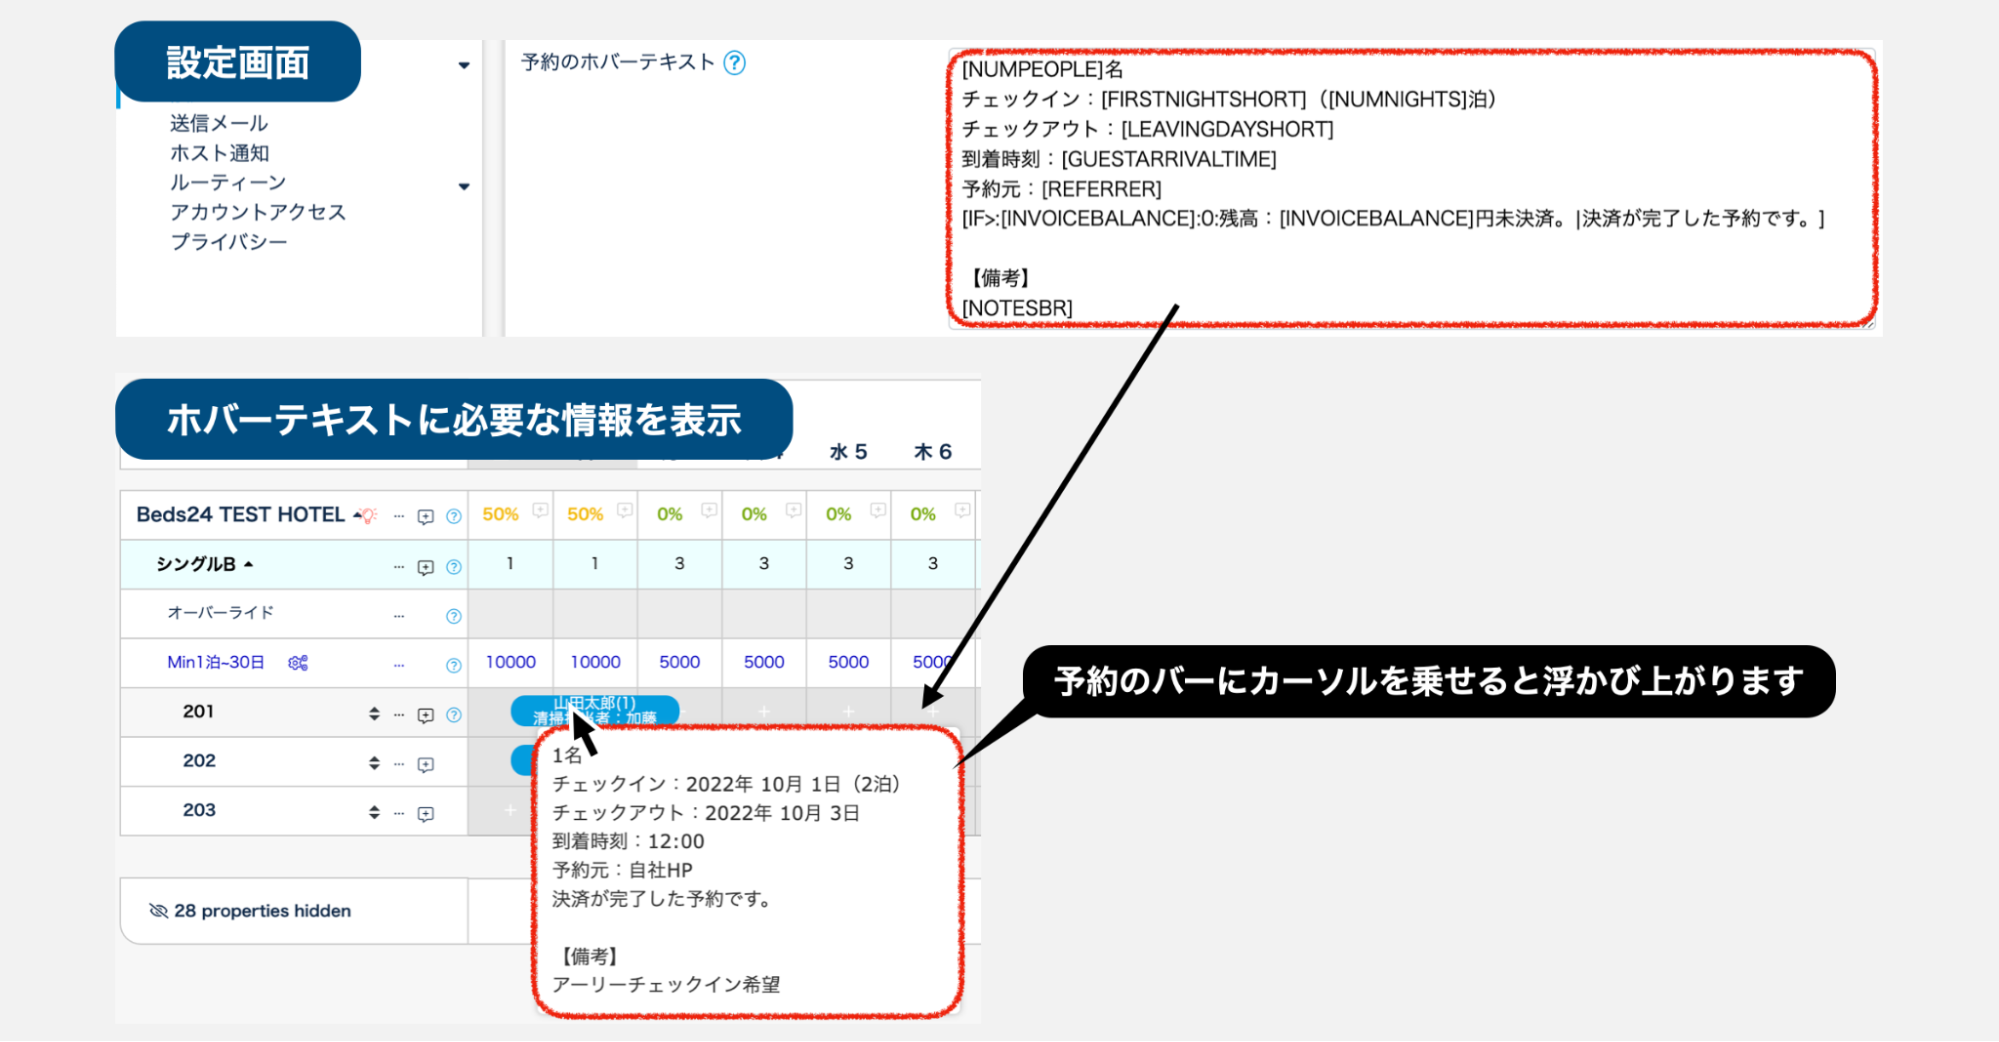Open the Min1泊~30日 rate link
Image resolution: width=1999 pixels, height=1042 pixels.
(216, 662)
